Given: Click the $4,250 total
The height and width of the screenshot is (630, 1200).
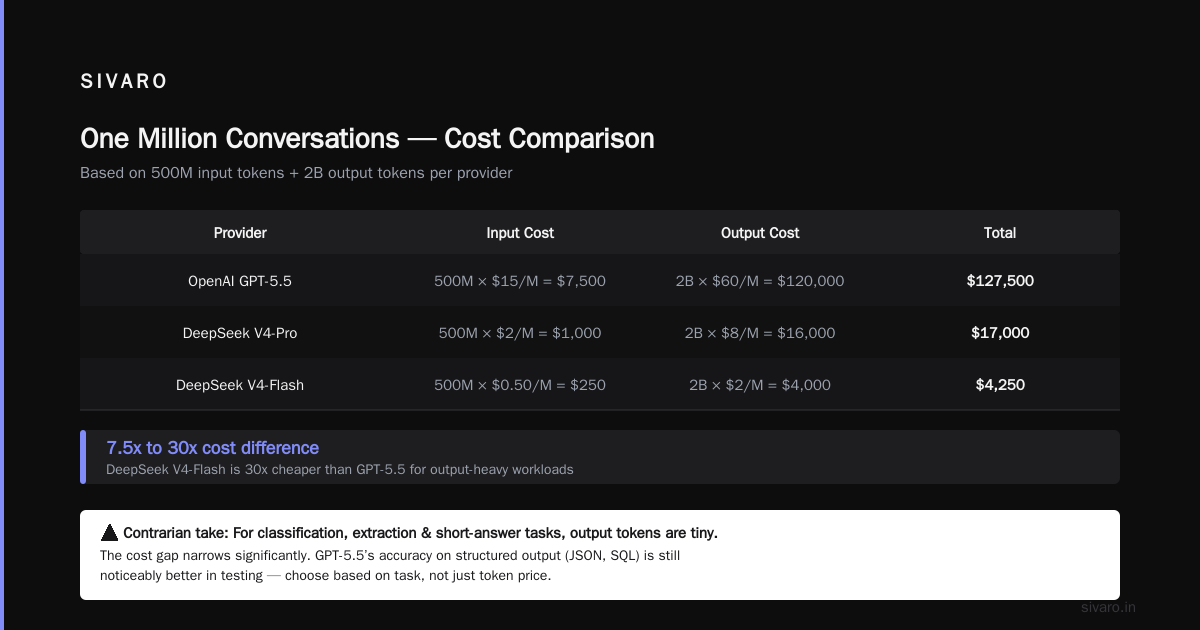Looking at the screenshot, I should click(1000, 385).
